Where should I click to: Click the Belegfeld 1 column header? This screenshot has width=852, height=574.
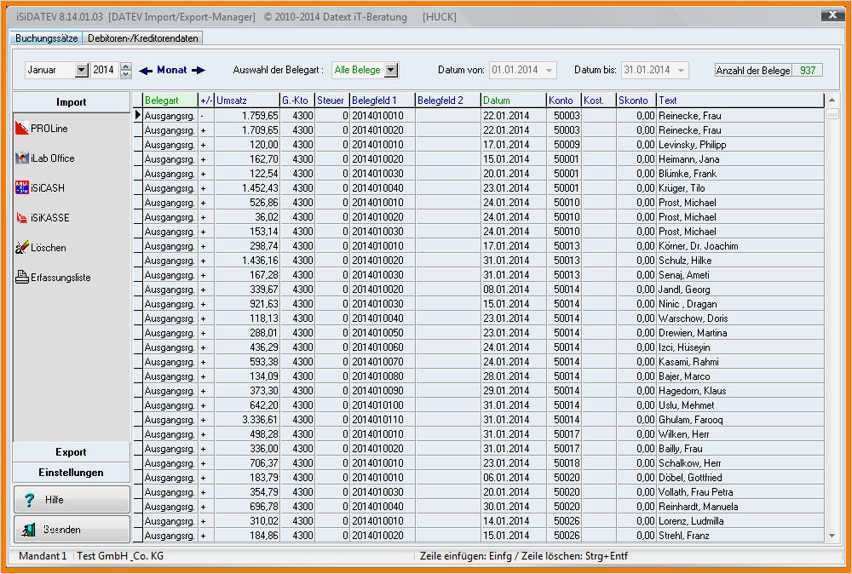[x=382, y=100]
